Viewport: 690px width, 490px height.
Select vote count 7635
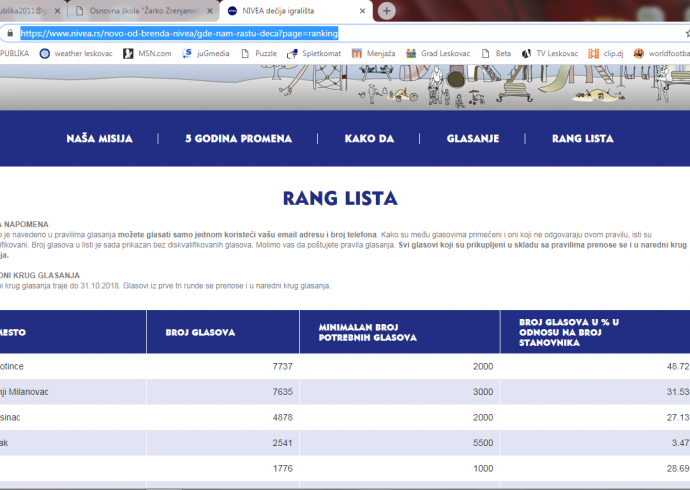[283, 392]
